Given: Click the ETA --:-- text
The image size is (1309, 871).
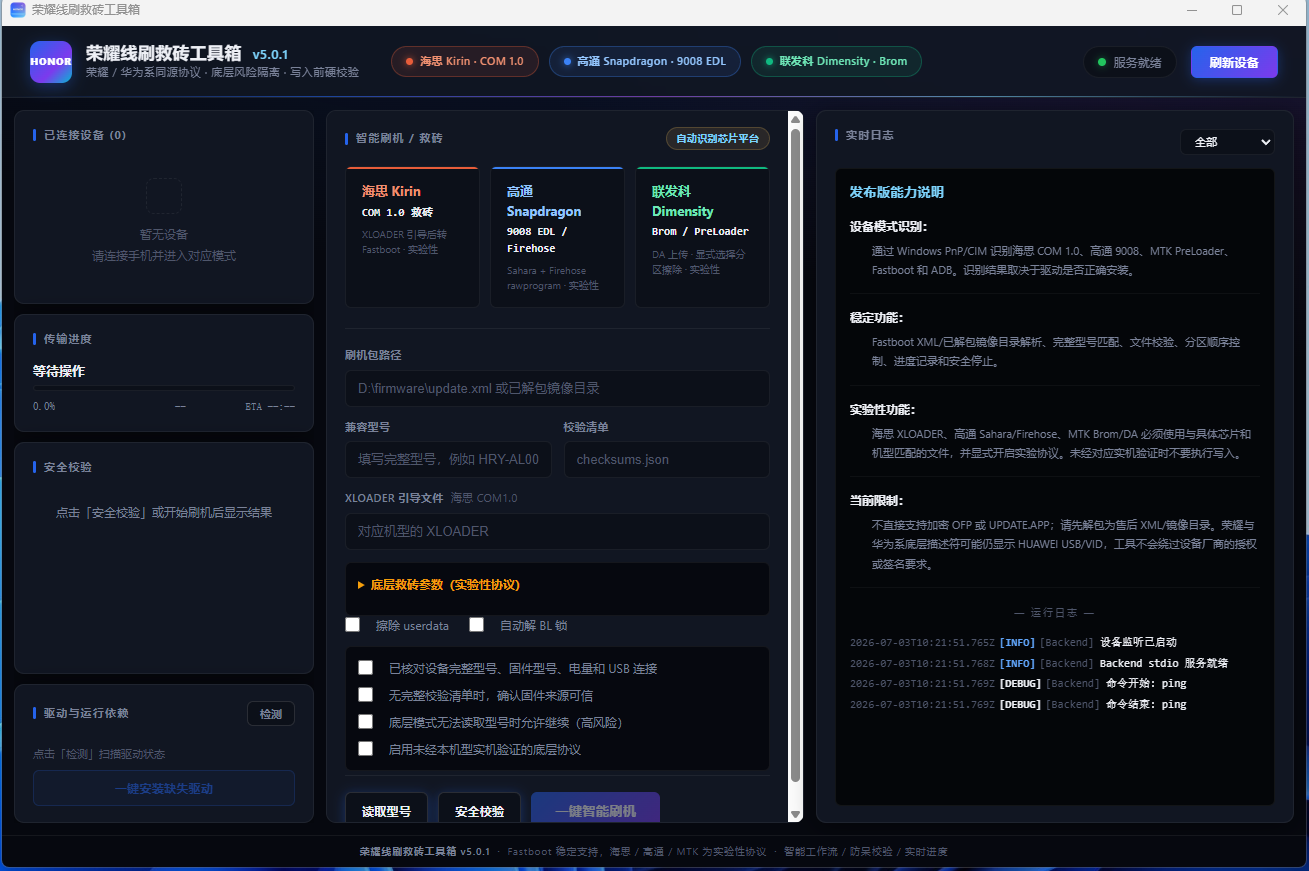Looking at the screenshot, I should coord(270,407).
